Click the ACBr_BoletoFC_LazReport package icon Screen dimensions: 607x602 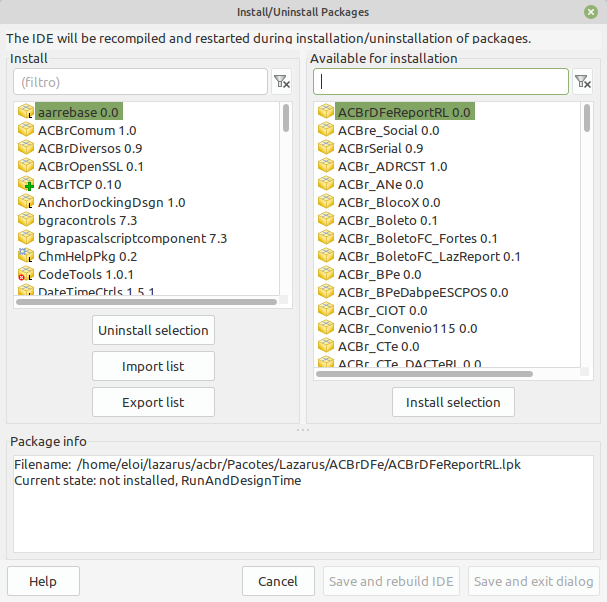click(326, 256)
